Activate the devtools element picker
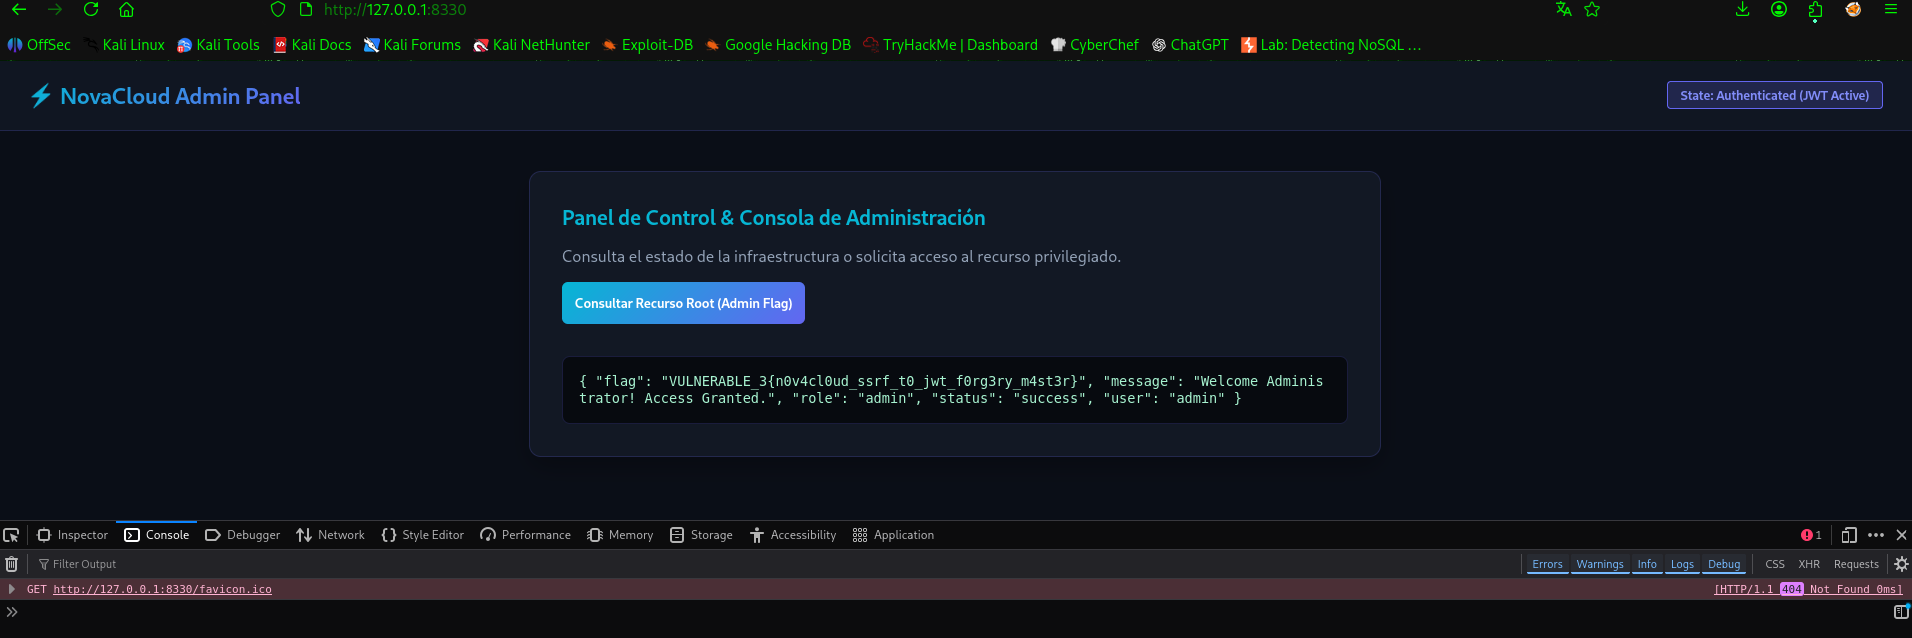 click(x=11, y=535)
